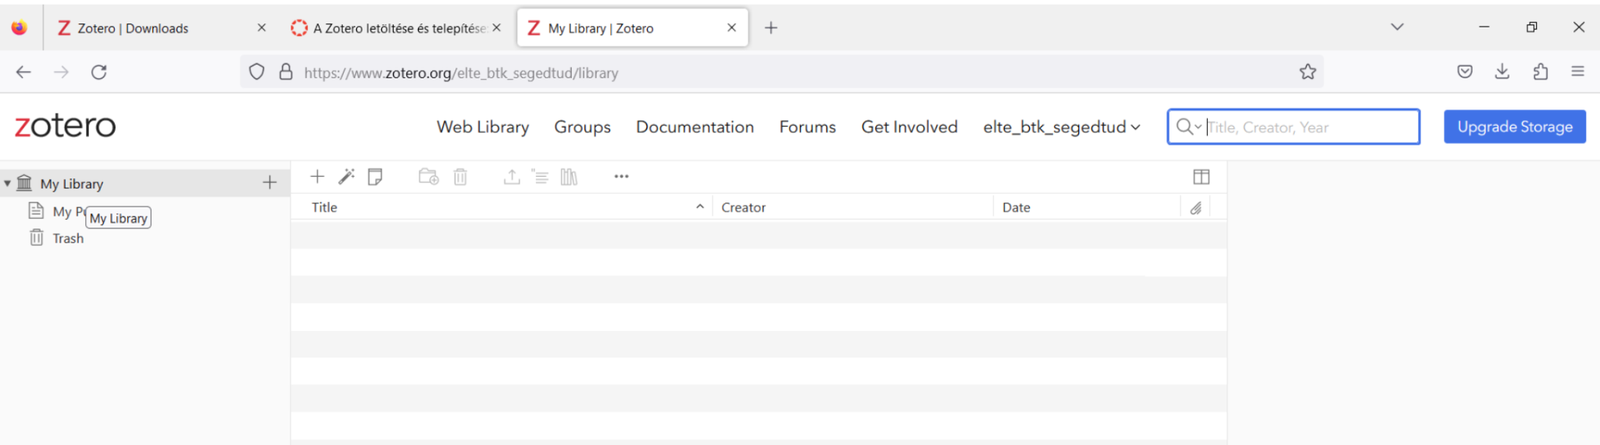Click the zotero.org URL address bar
This screenshot has height=445, width=1600.
pos(780,72)
